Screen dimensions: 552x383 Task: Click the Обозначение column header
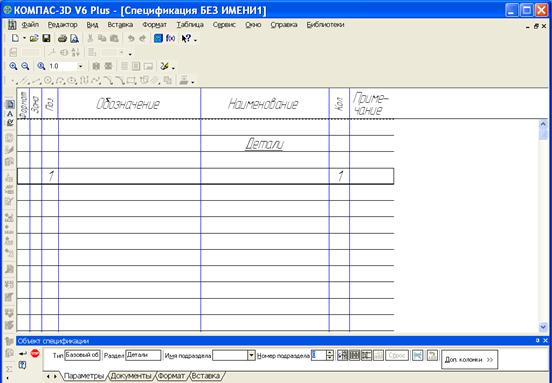pyautogui.click(x=128, y=104)
